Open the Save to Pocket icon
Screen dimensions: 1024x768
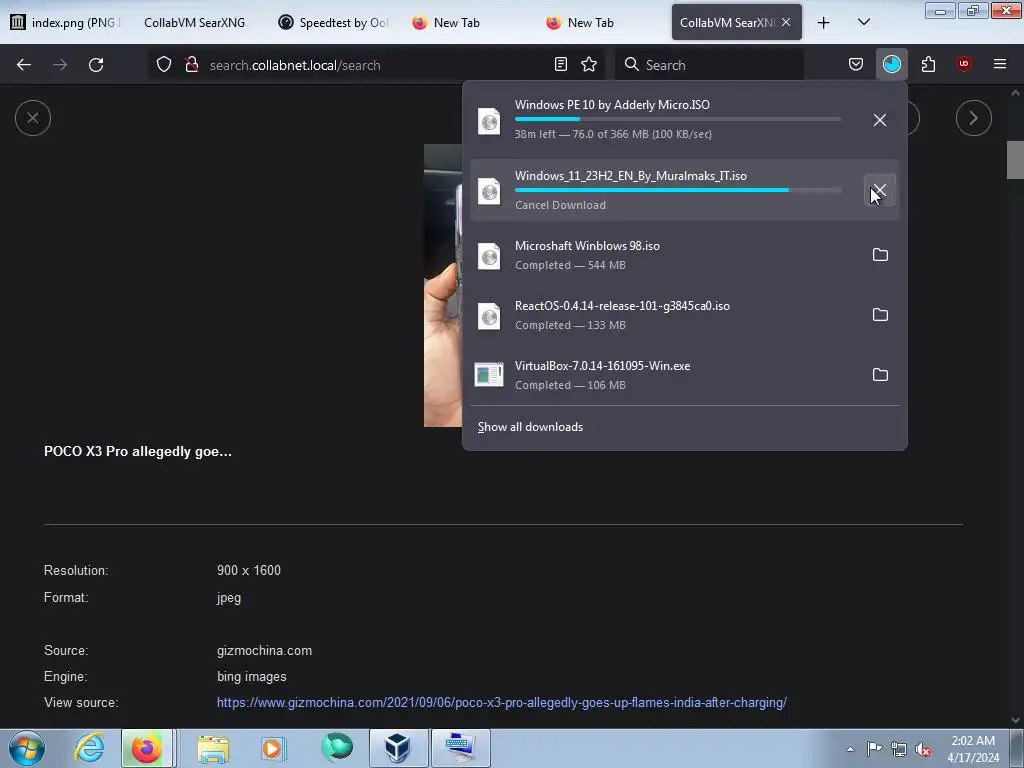856,64
